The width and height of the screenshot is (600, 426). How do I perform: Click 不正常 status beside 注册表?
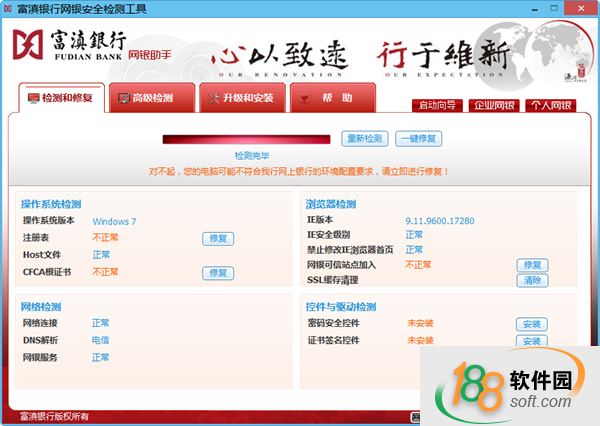point(105,238)
